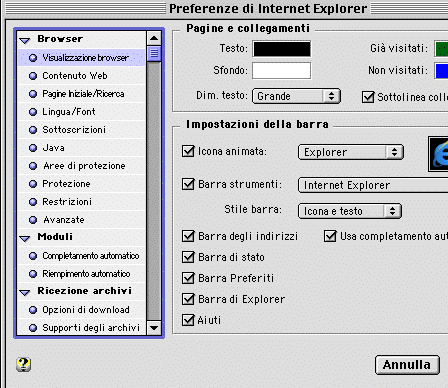Click the scroll down arrow in list
The width and height of the screenshot is (448, 388).
(154, 328)
